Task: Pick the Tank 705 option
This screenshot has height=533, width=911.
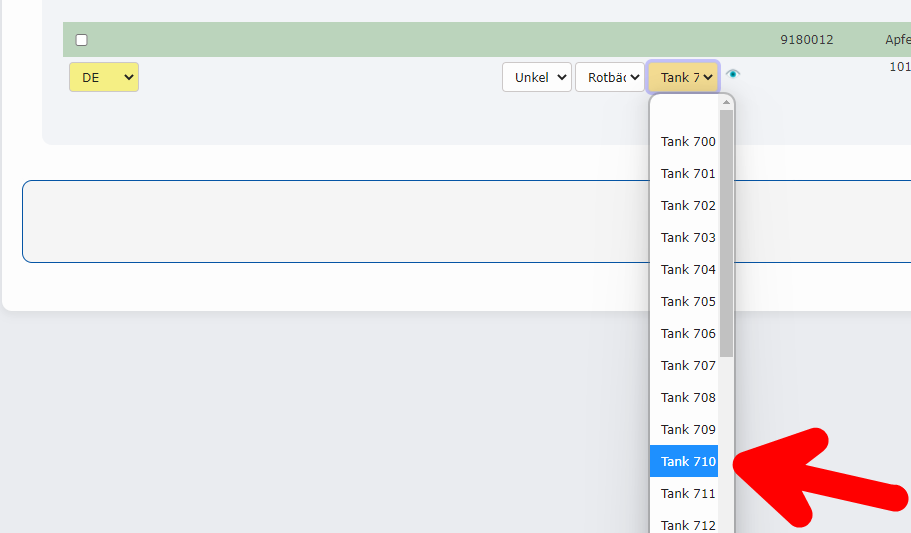Action: 688,302
